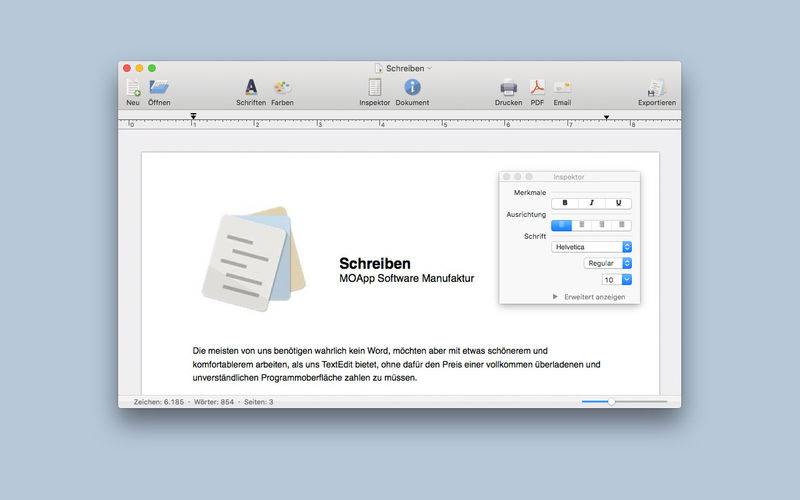Click the Ausrichtung label in Inspektor

(x=526, y=214)
